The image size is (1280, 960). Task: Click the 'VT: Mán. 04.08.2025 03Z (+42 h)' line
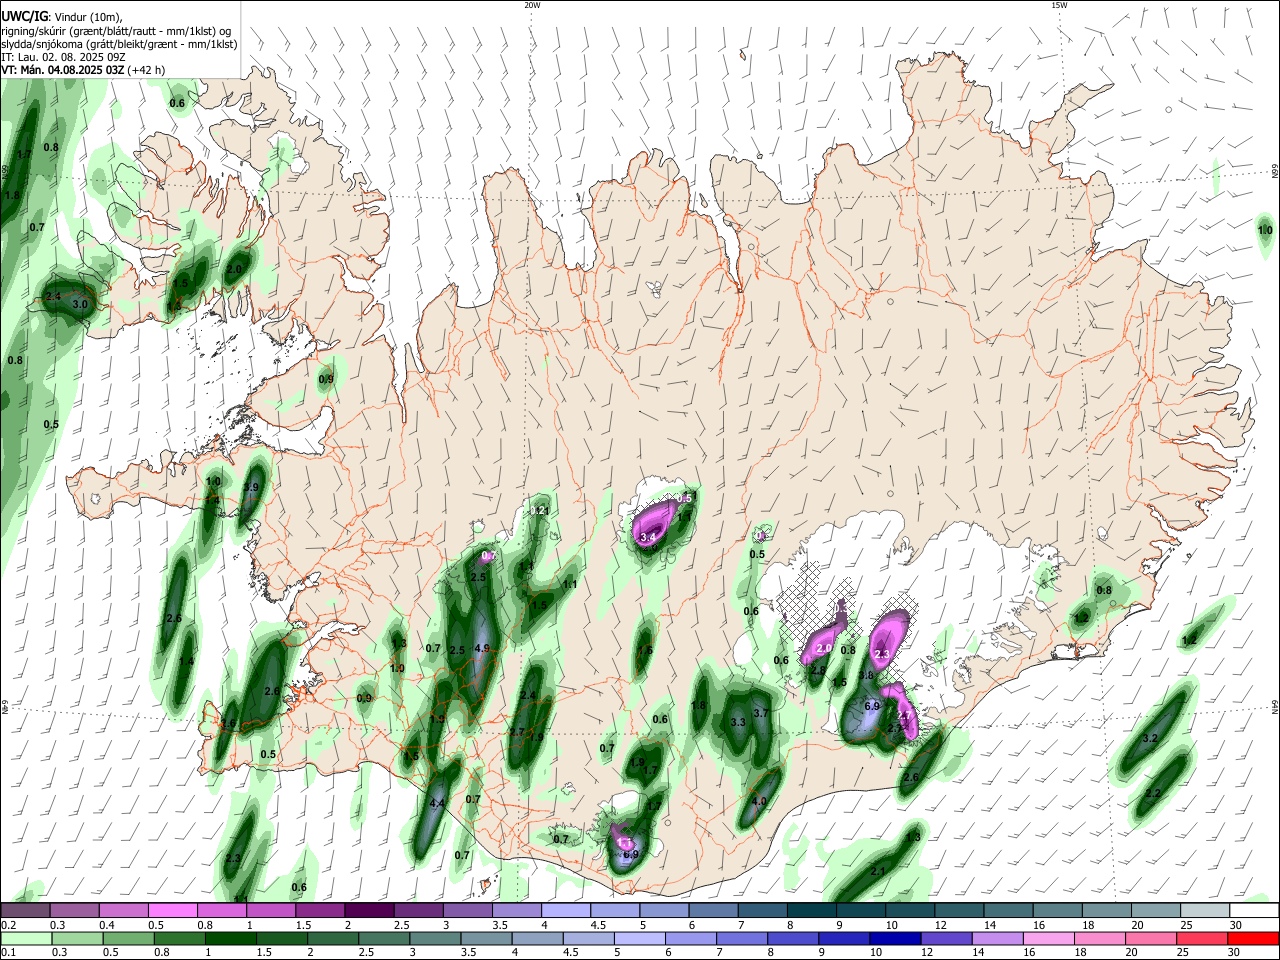(x=84, y=70)
